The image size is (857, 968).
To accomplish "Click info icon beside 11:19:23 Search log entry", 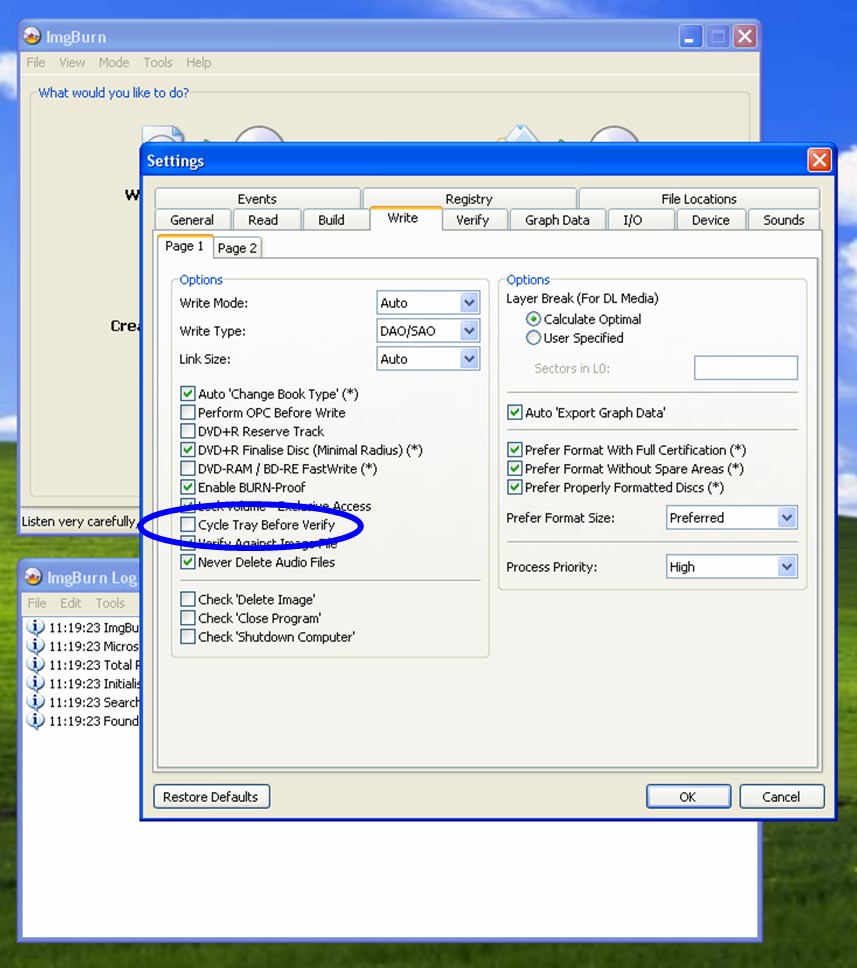I will tap(36, 702).
